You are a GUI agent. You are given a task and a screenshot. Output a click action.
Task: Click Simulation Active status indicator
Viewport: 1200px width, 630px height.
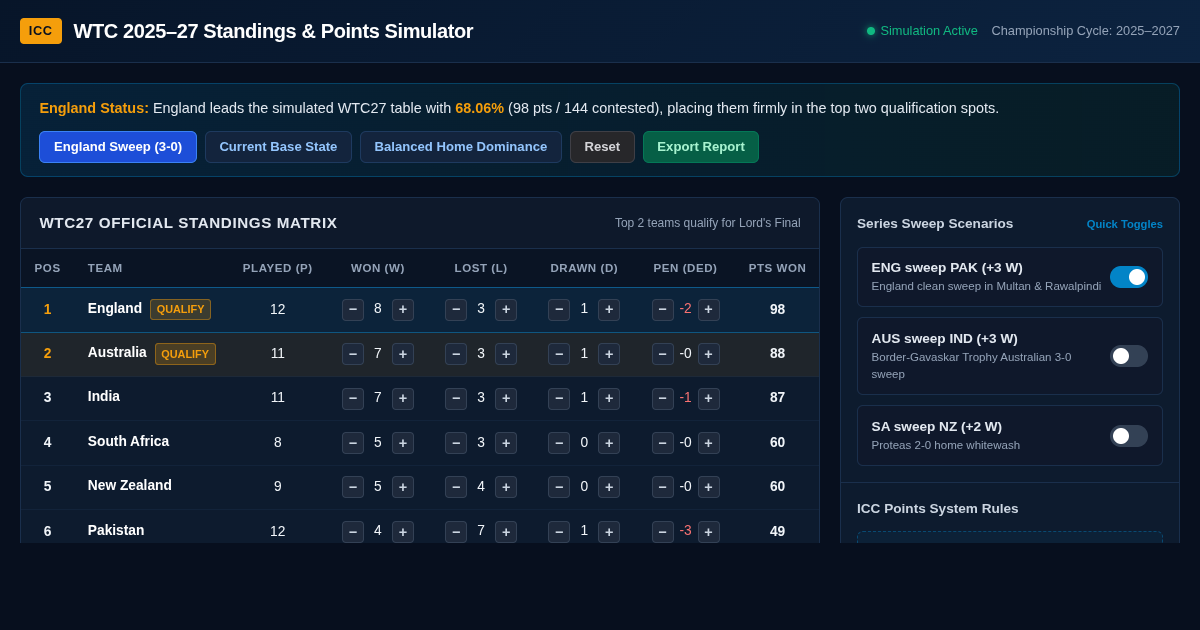point(922,31)
